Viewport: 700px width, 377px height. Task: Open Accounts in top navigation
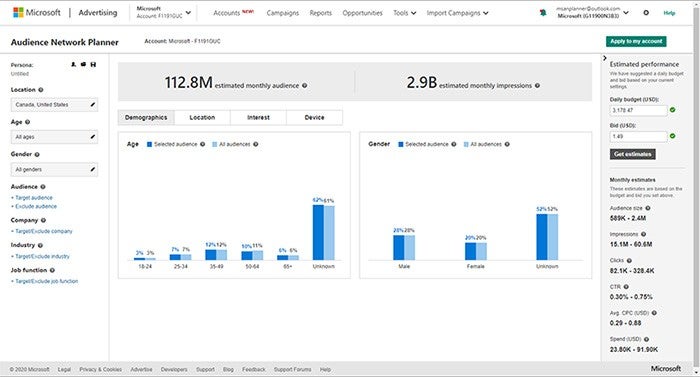tap(227, 13)
